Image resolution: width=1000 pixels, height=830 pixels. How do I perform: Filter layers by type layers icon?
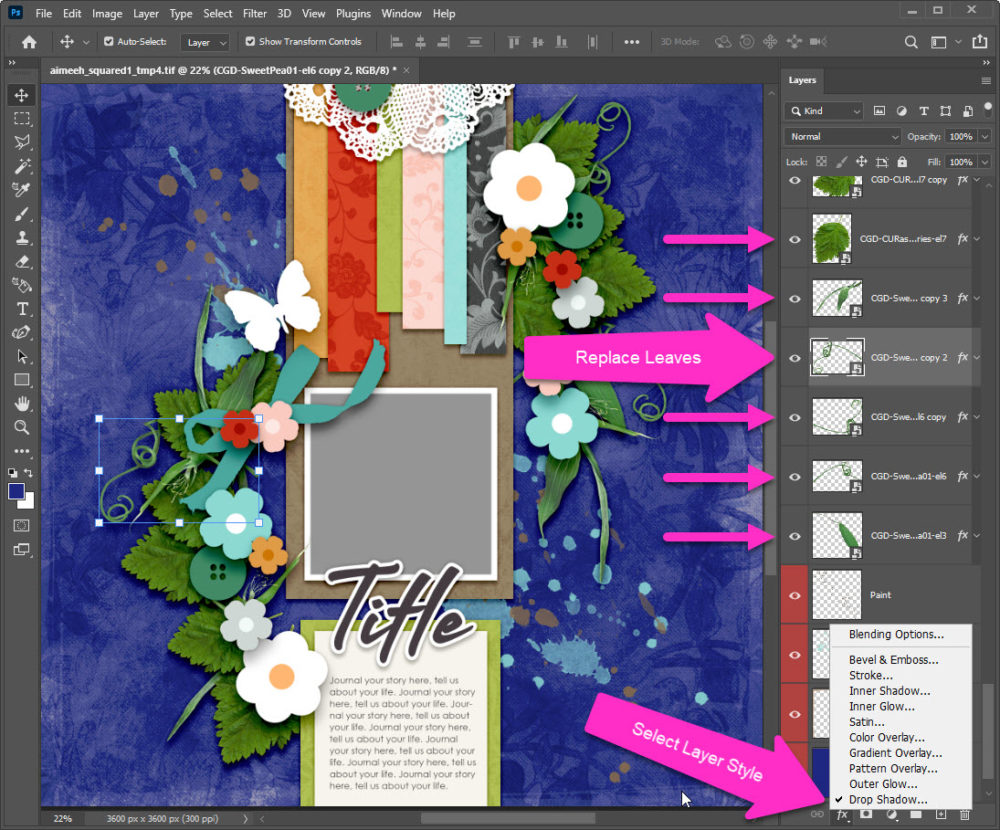pos(923,111)
